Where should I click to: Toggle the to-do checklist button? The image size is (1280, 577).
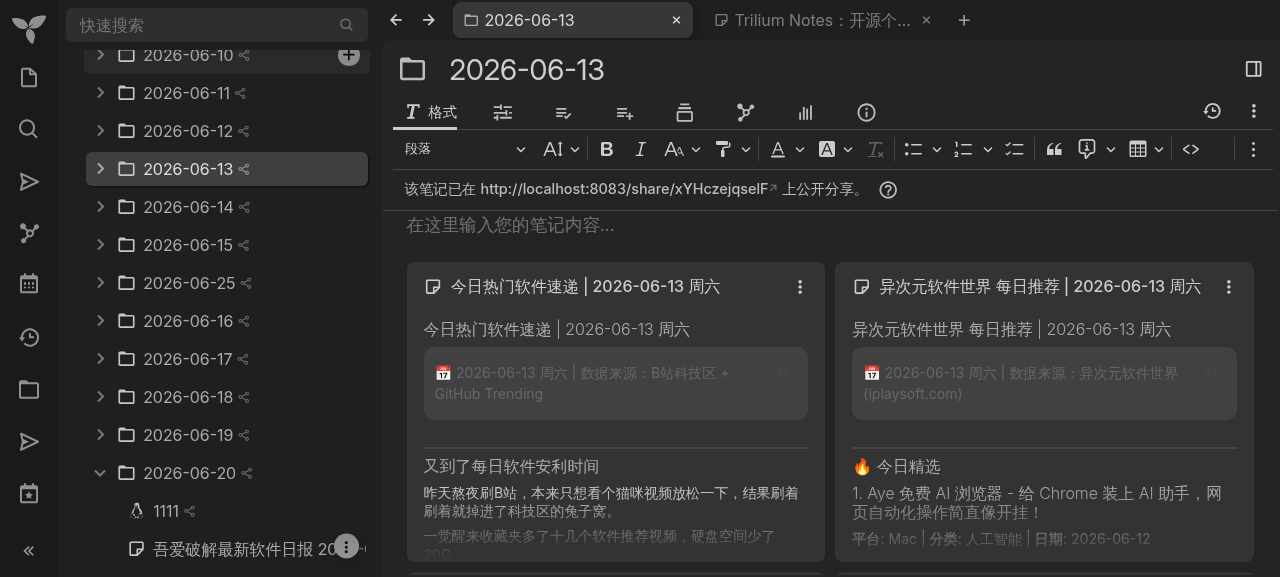tap(1014, 149)
